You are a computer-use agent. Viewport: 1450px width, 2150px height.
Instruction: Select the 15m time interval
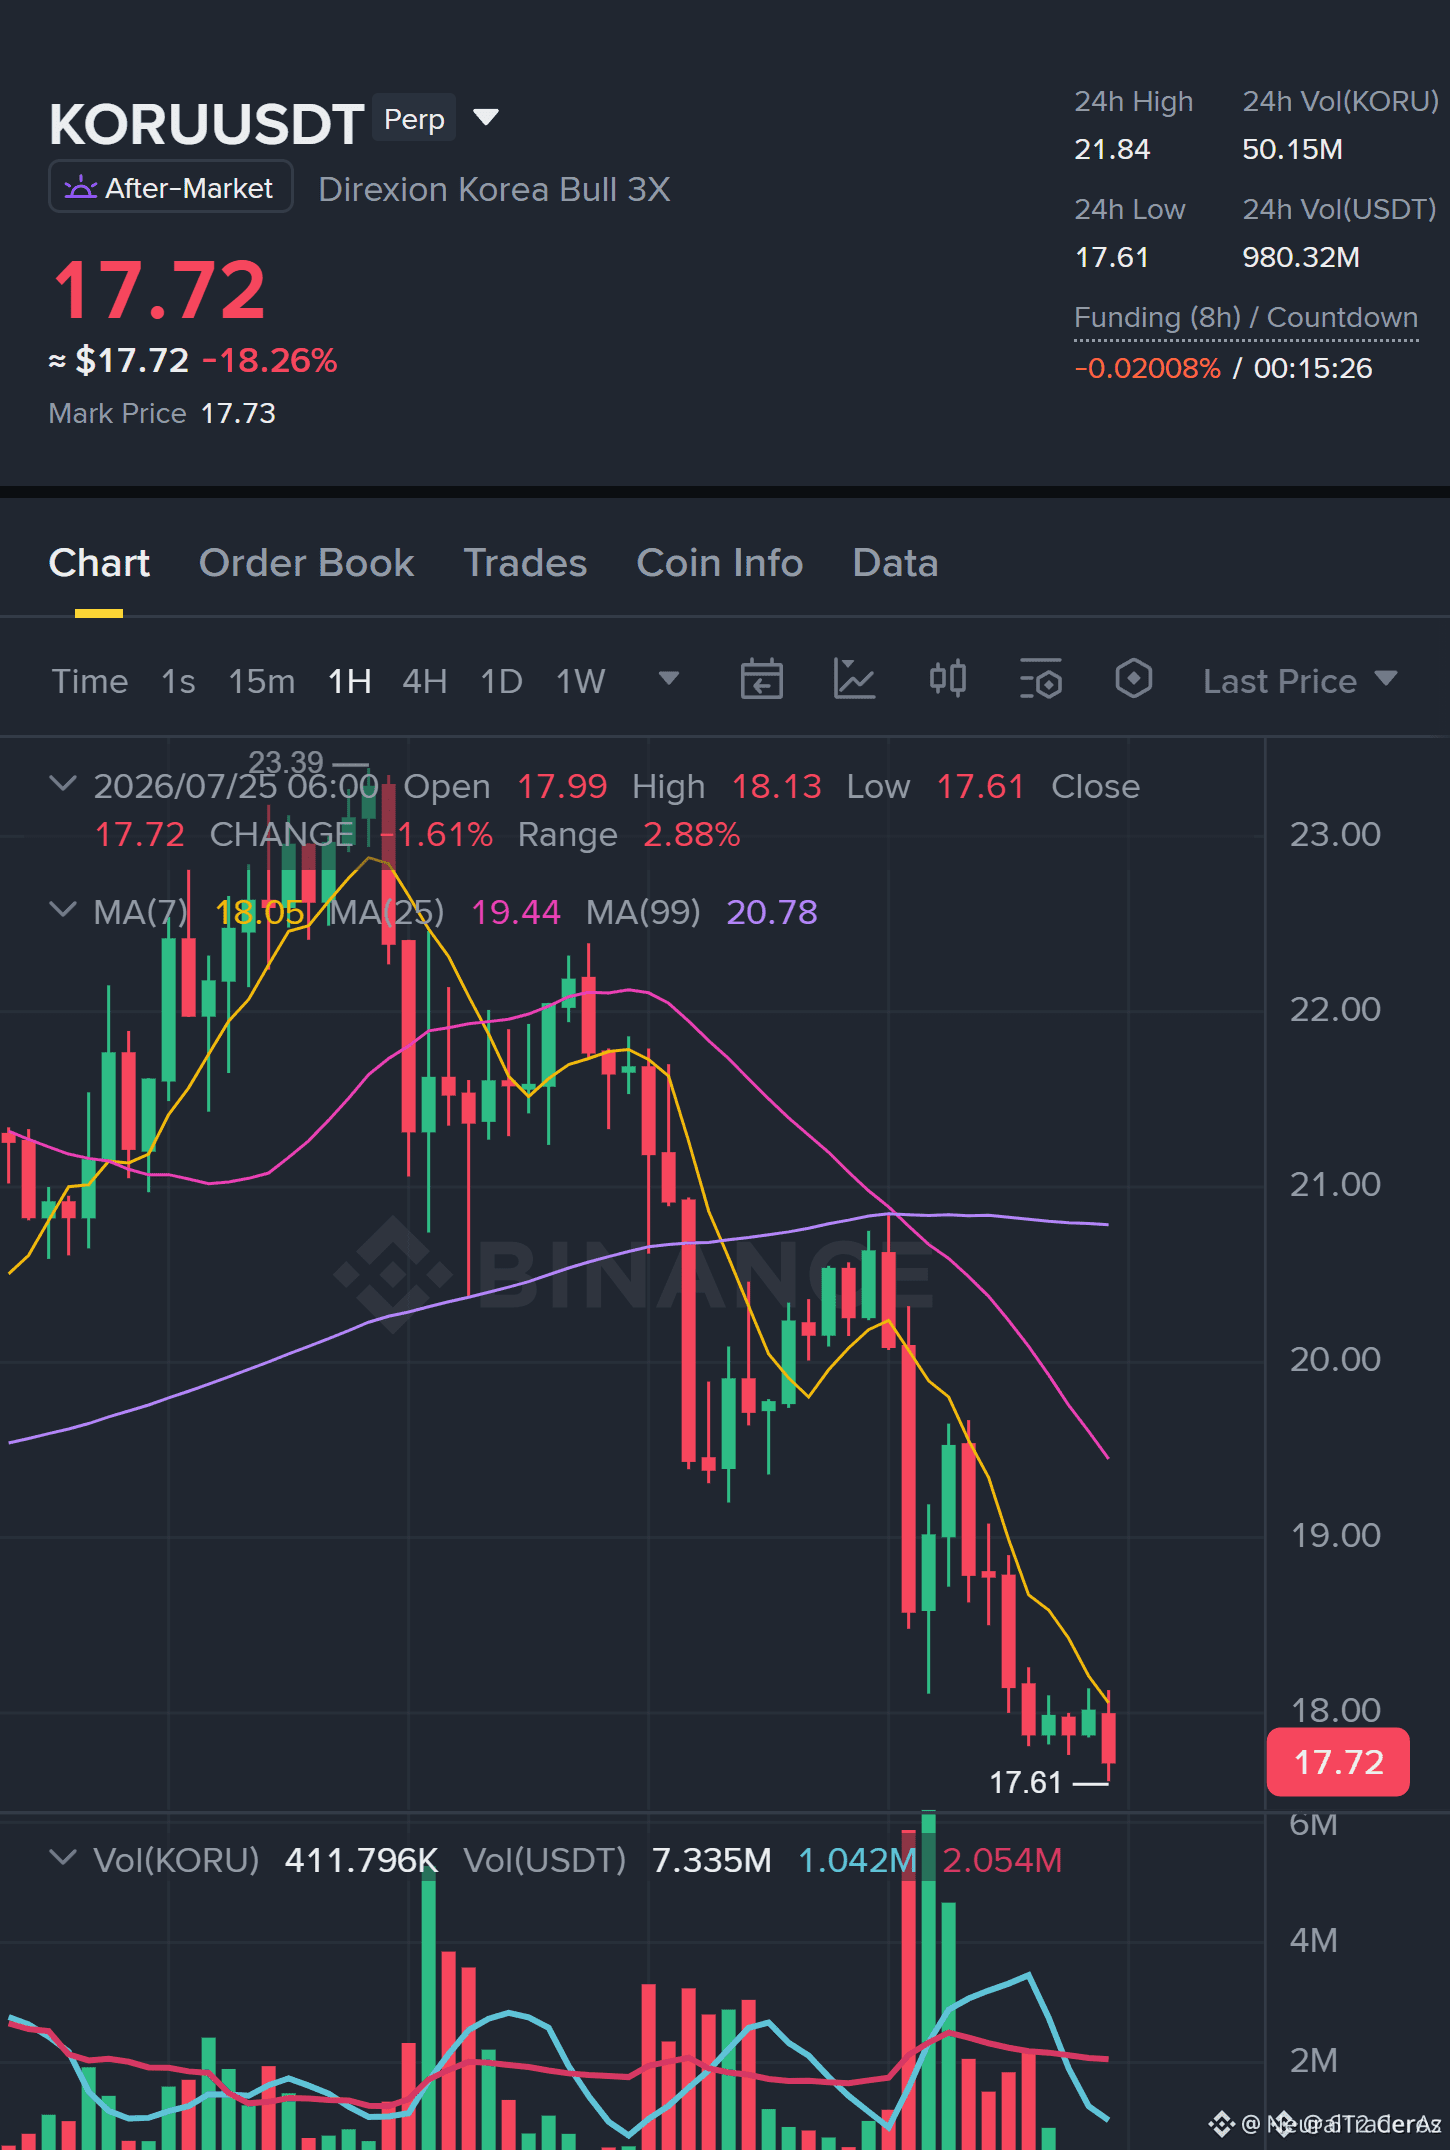tap(262, 681)
